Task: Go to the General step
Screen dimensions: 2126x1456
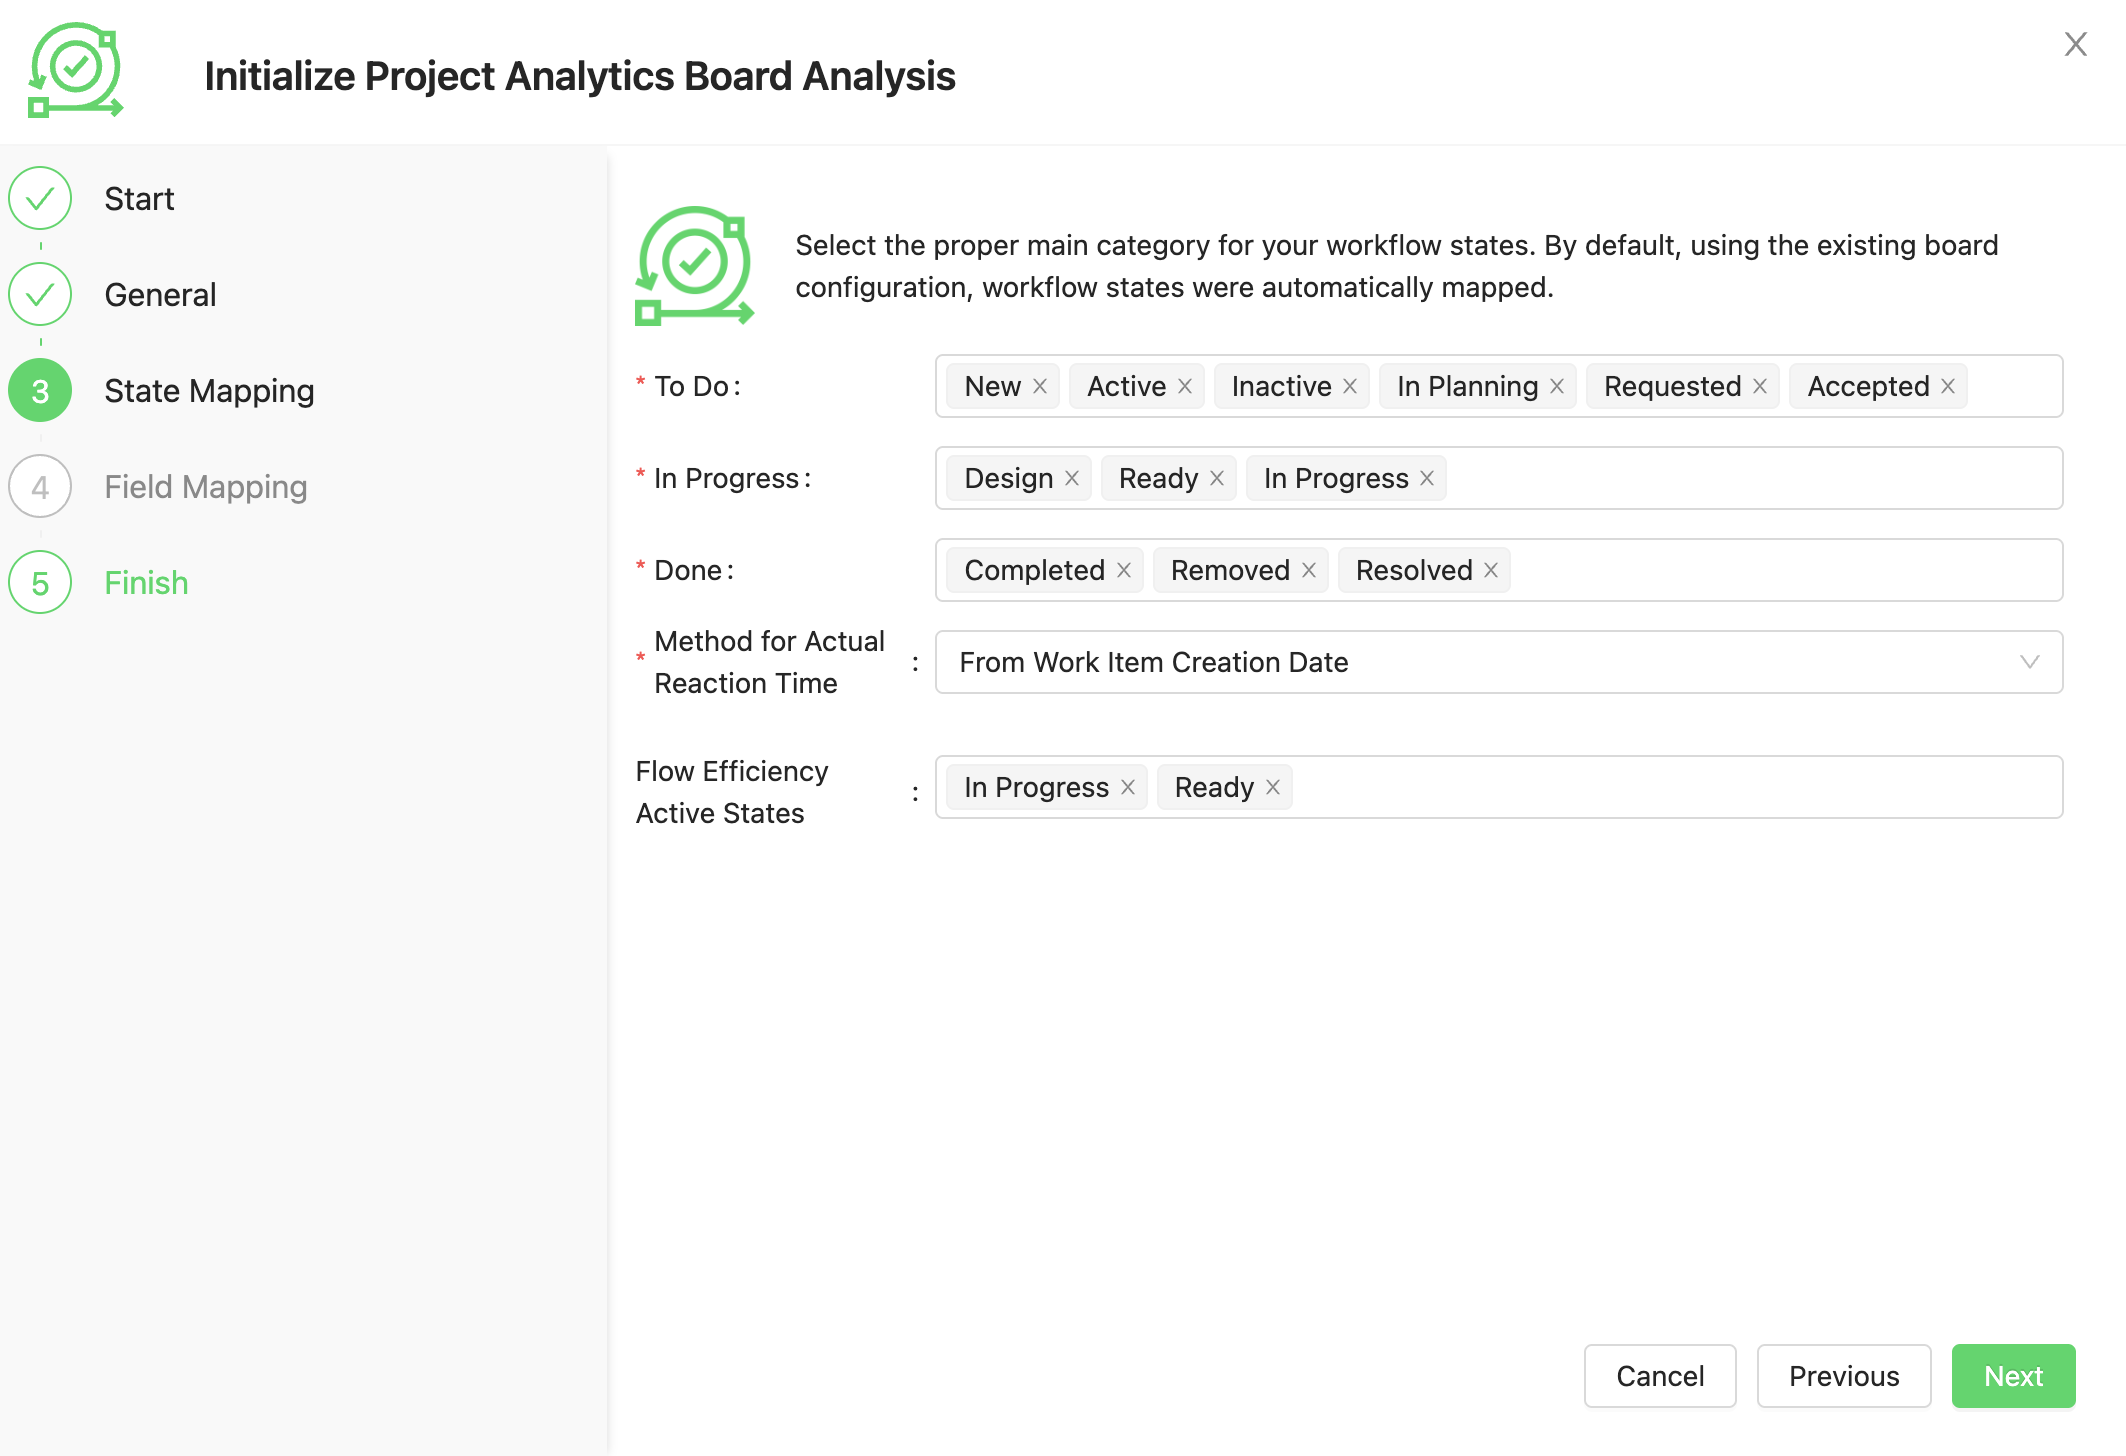Action: [160, 295]
